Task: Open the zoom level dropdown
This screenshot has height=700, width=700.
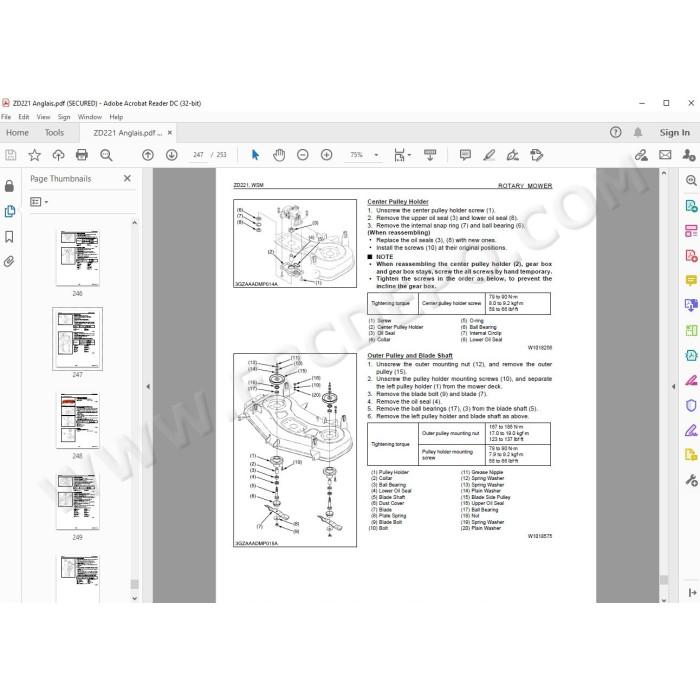Action: pos(376,155)
